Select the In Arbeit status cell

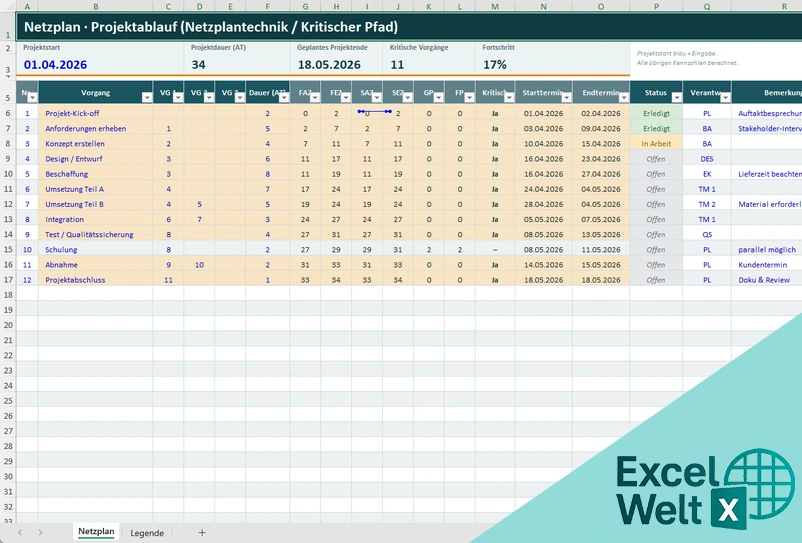[656, 144]
